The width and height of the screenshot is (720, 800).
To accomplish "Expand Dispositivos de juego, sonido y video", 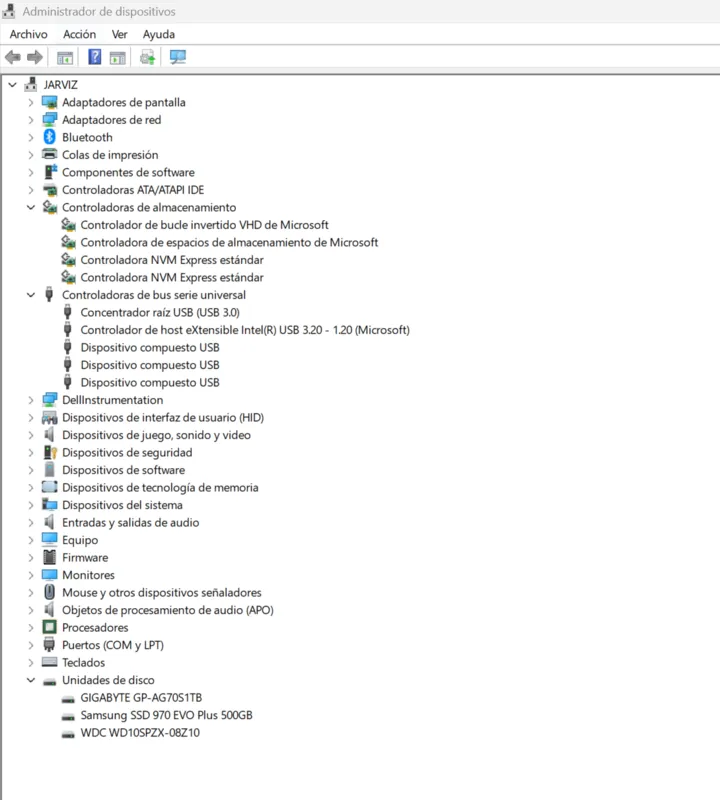I will coord(31,435).
